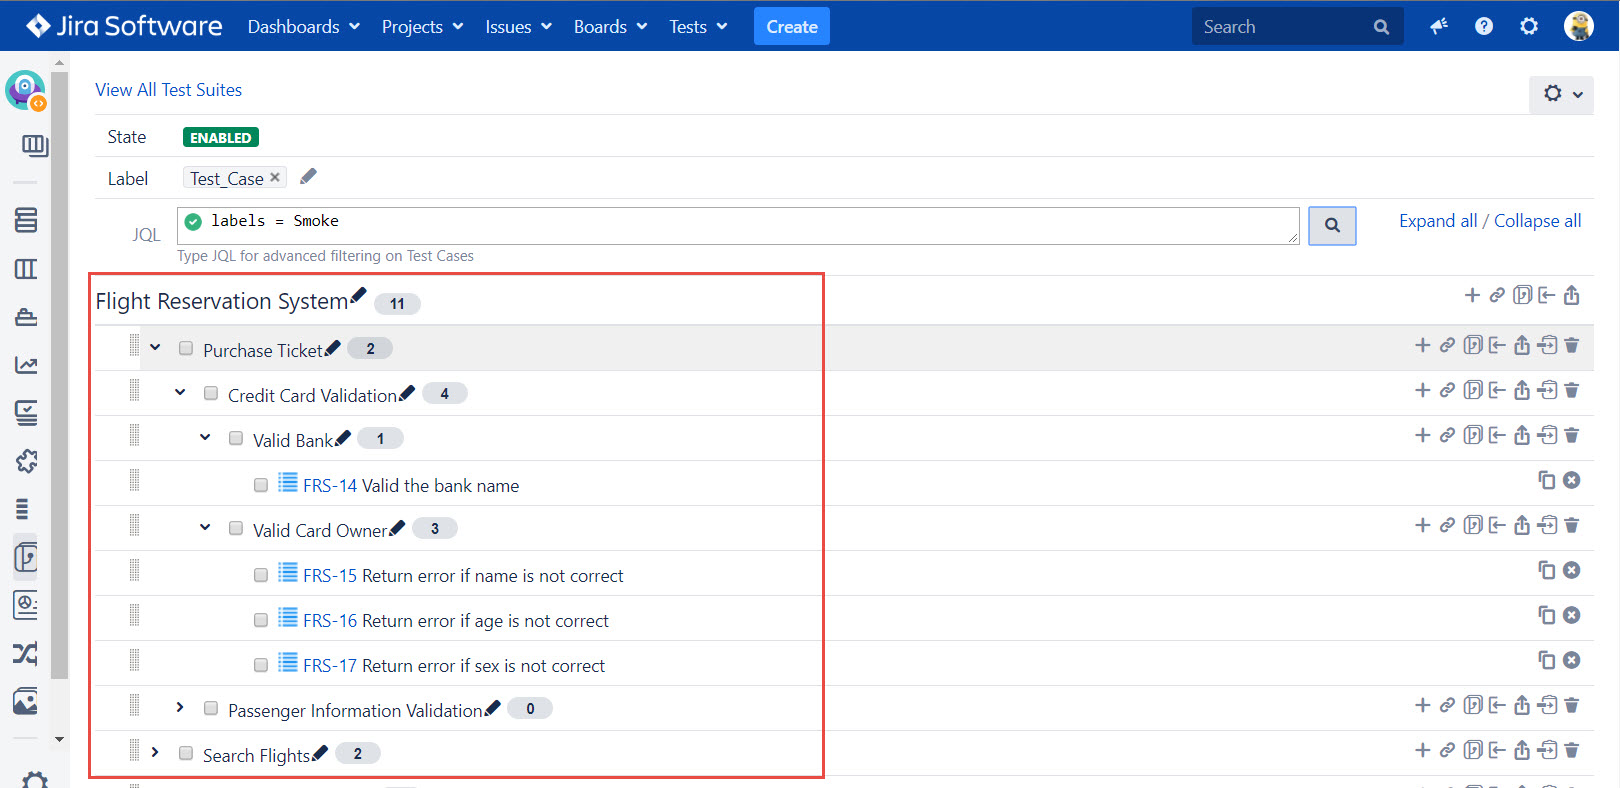
Task: Click the sidebar vertical scrollbar
Action: tap(60, 375)
